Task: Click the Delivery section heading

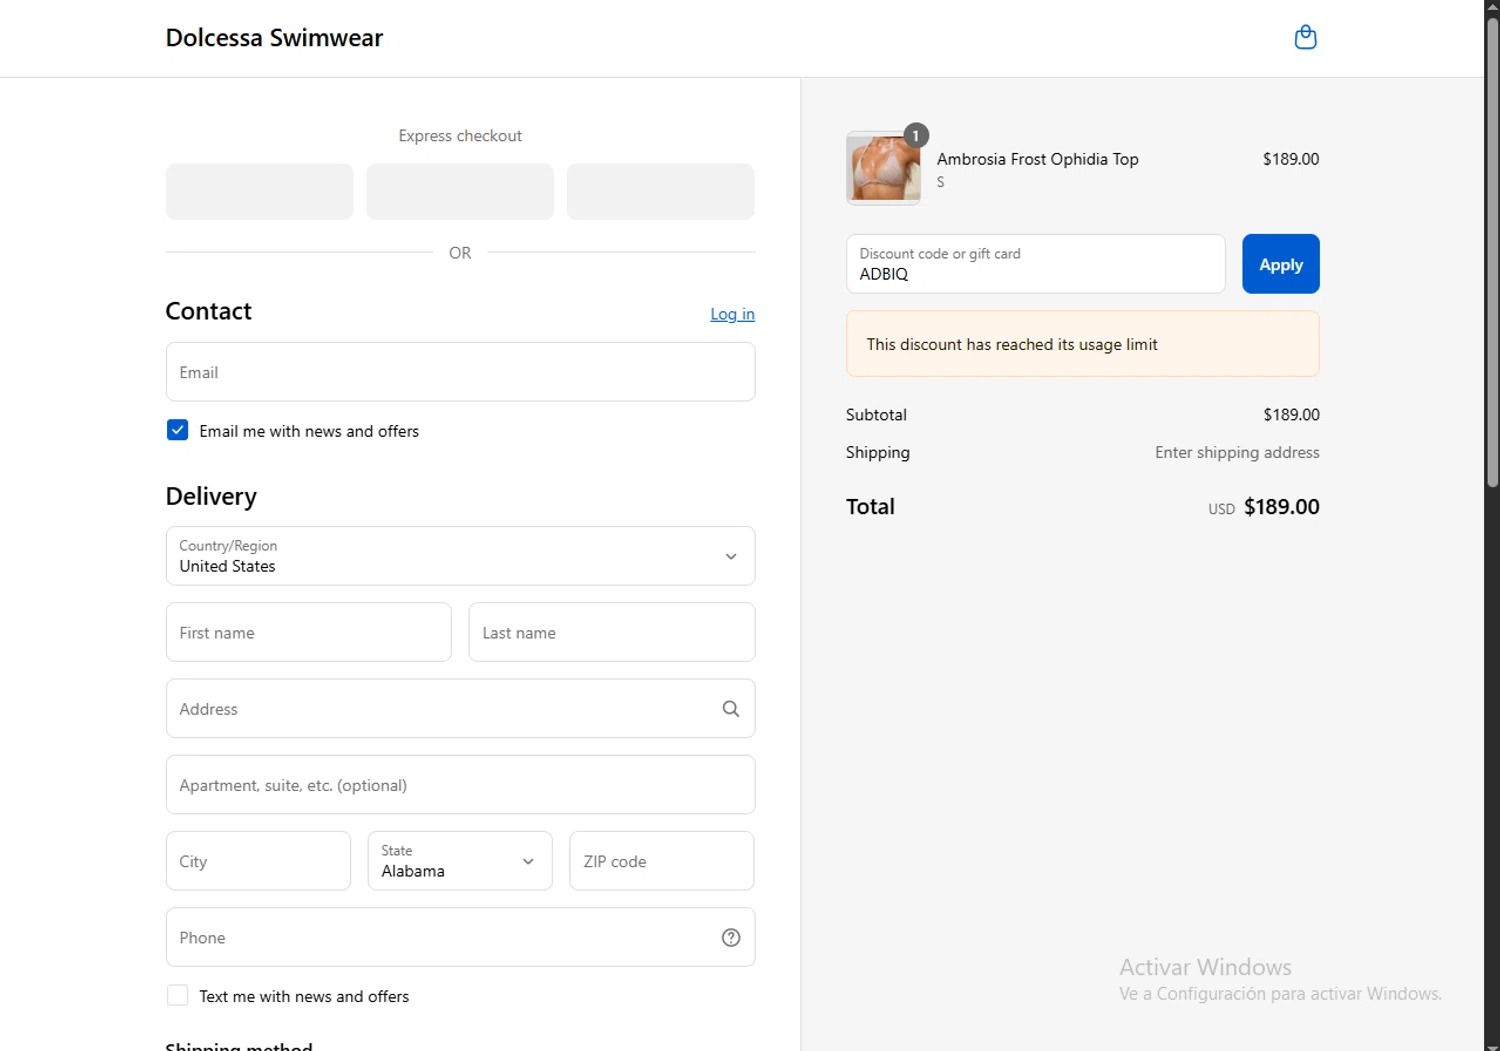Action: [211, 497]
